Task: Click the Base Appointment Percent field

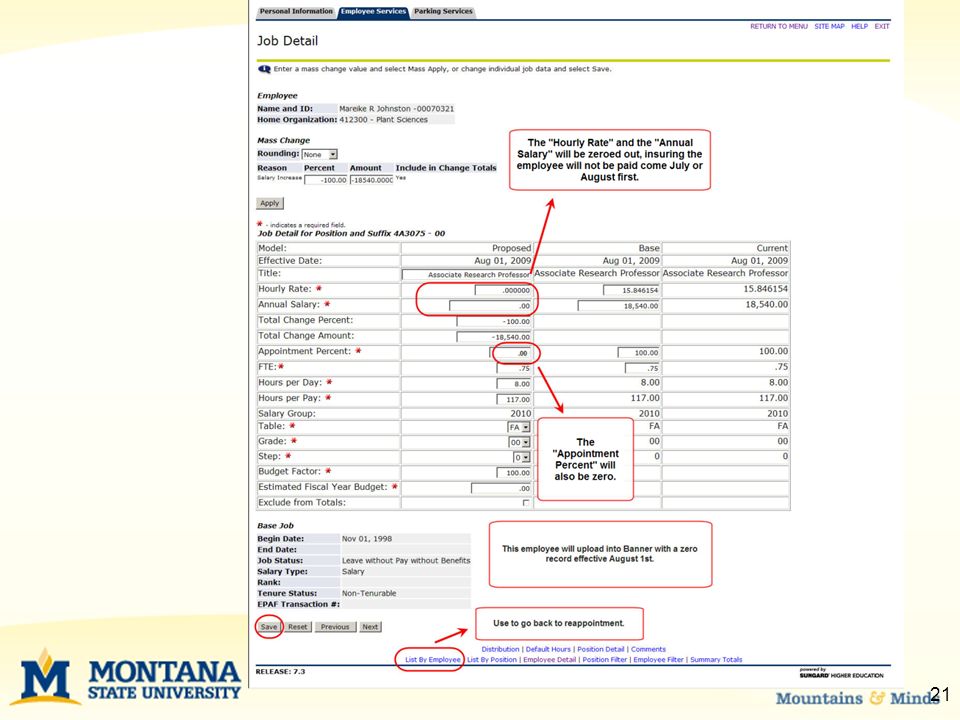Action: 639,353
